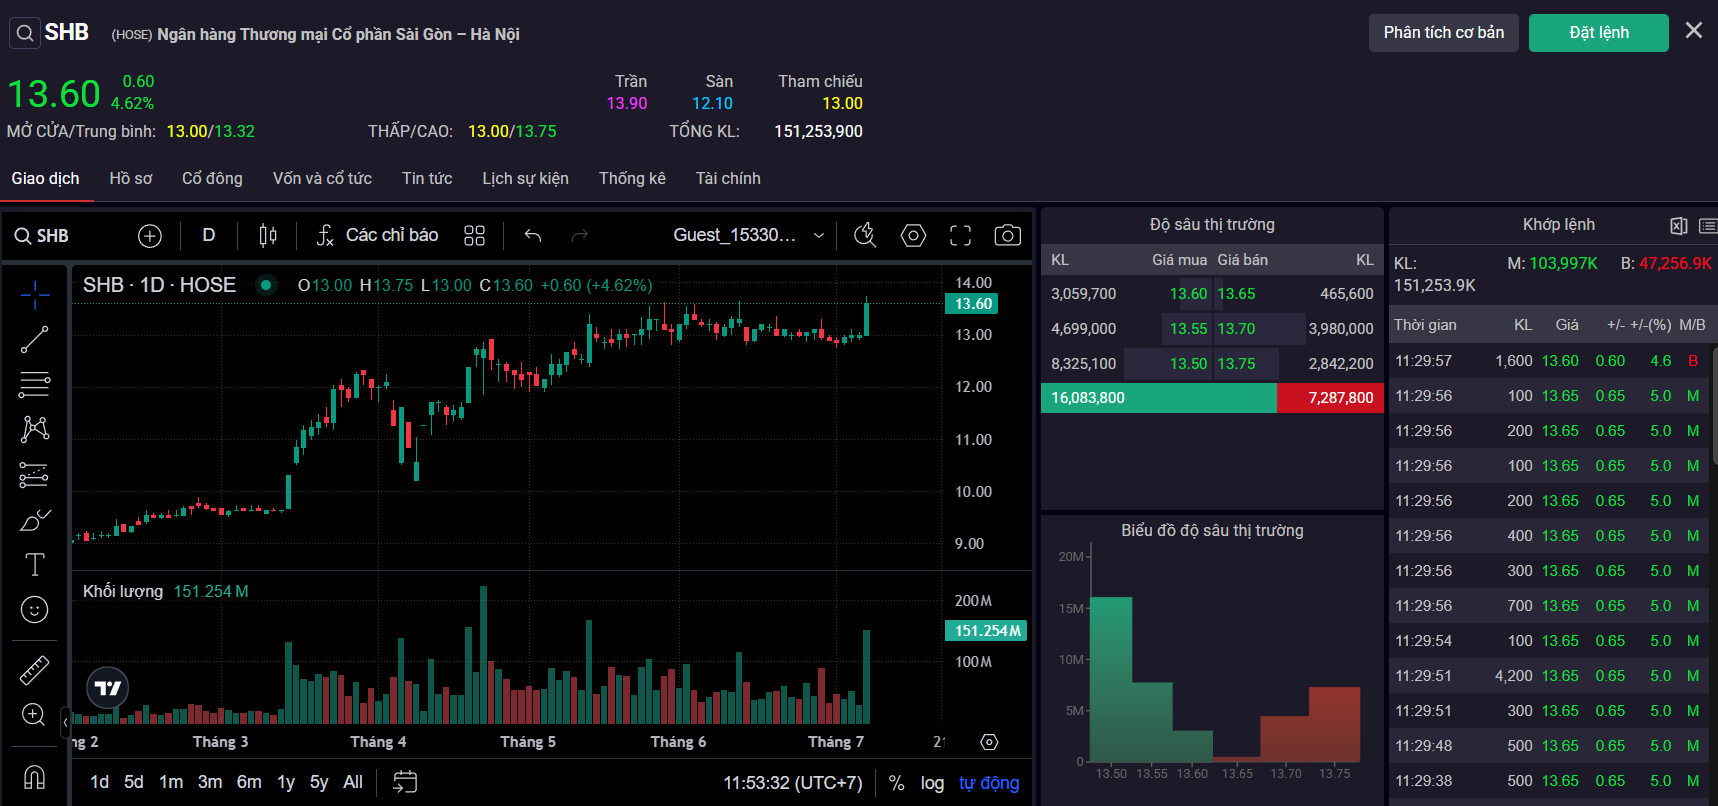Set chart range to All
Screen dimensions: 1718x806
click(x=353, y=782)
